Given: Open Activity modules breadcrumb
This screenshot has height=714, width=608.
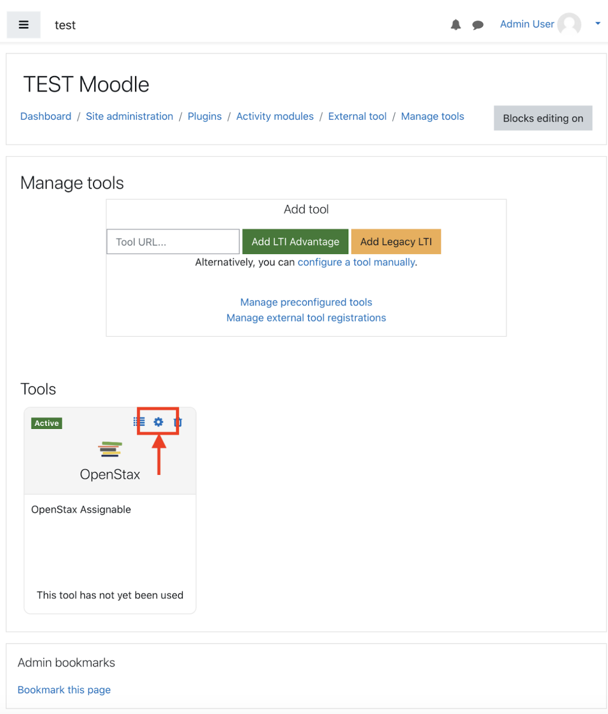Looking at the screenshot, I should coord(275,116).
